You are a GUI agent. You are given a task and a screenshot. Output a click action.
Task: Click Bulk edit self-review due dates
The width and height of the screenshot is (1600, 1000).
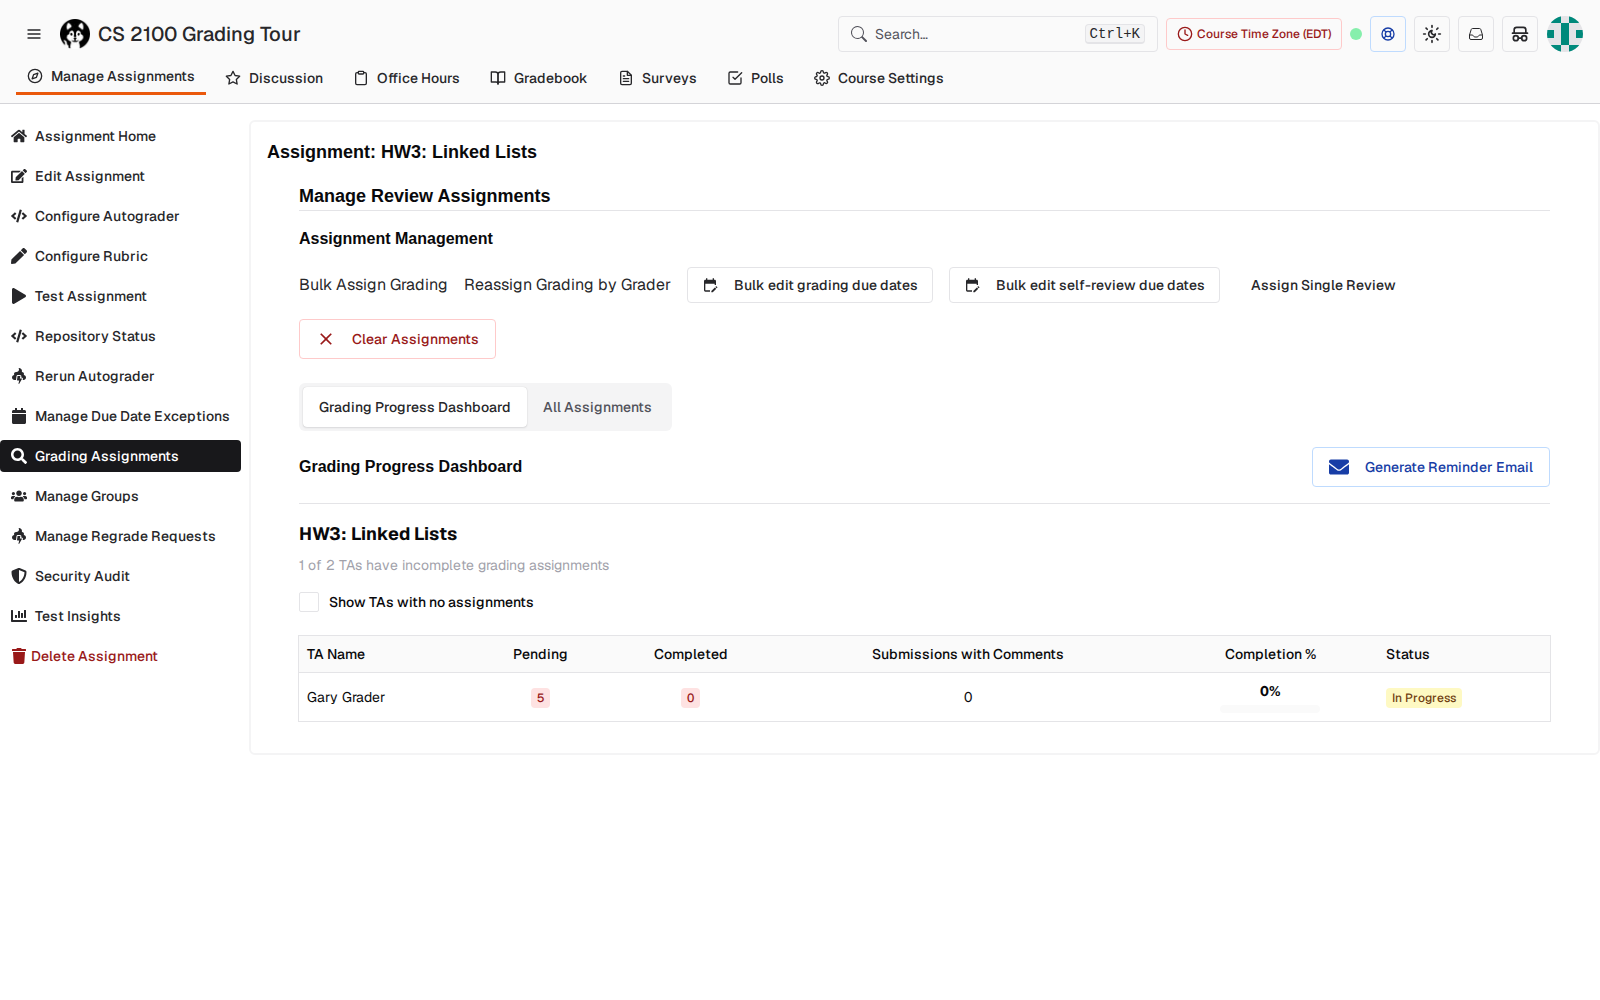pos(1084,285)
